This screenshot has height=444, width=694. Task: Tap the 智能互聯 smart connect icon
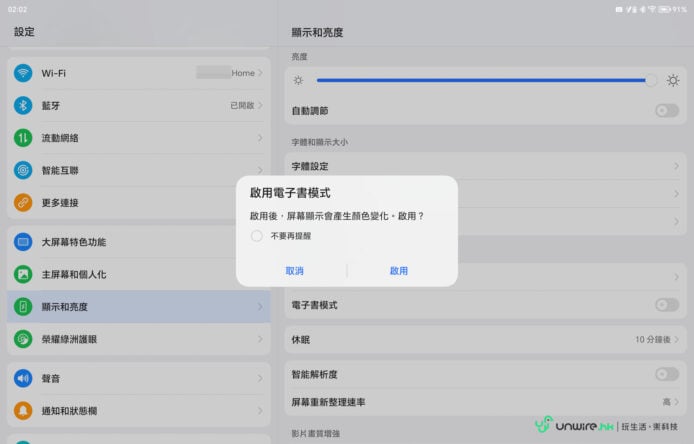(x=23, y=170)
